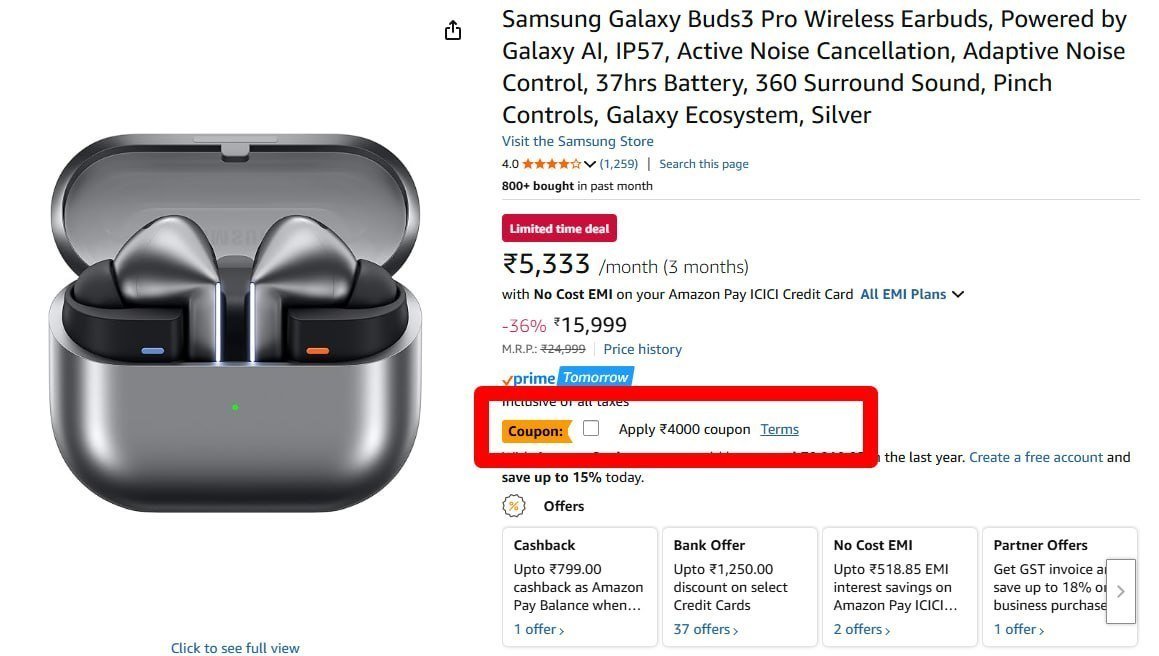The height and width of the screenshot is (656, 1159).
Task: Click Search this page
Action: pos(703,163)
